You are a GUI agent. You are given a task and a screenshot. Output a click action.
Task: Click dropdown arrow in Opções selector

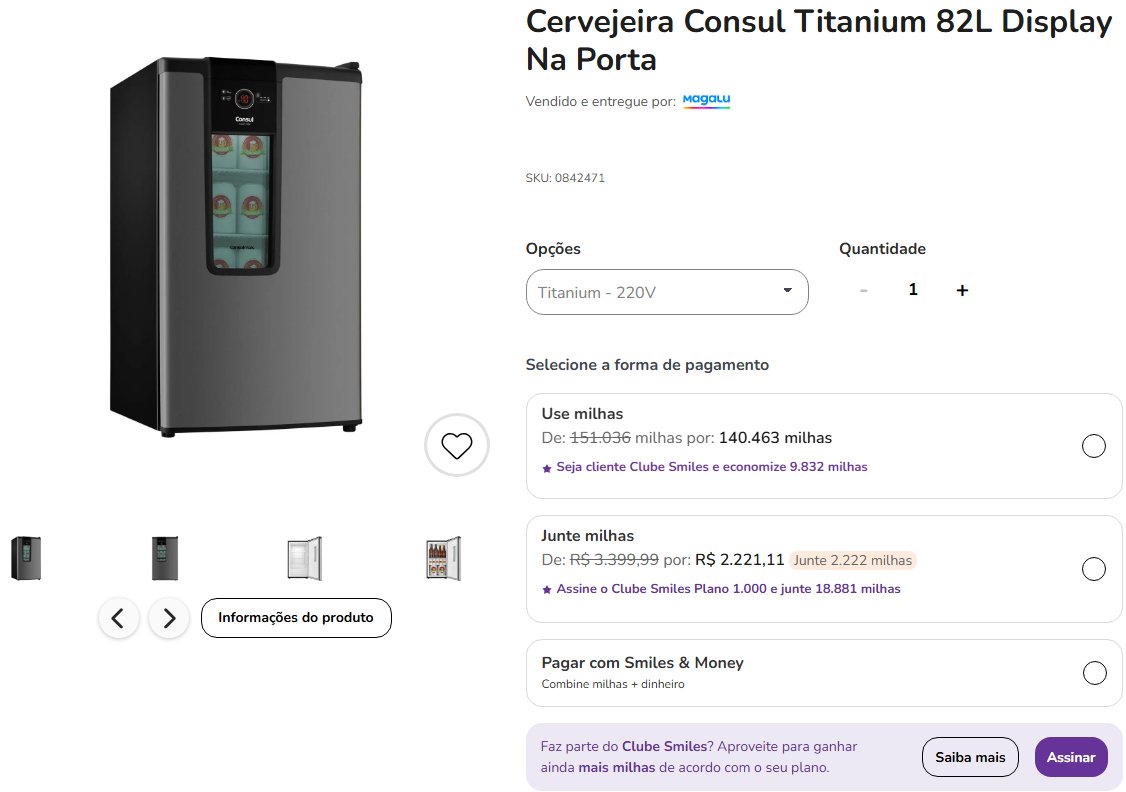pyautogui.click(x=788, y=291)
